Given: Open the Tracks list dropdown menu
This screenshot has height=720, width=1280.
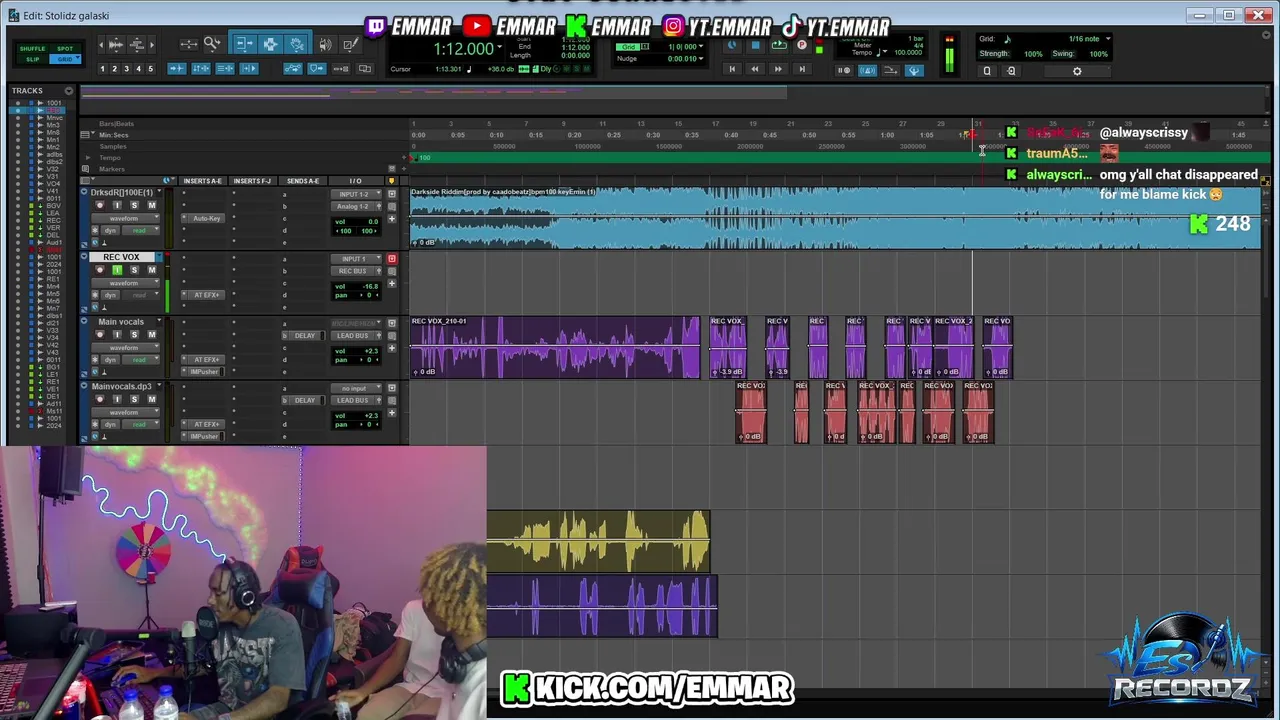Looking at the screenshot, I should pos(69,90).
